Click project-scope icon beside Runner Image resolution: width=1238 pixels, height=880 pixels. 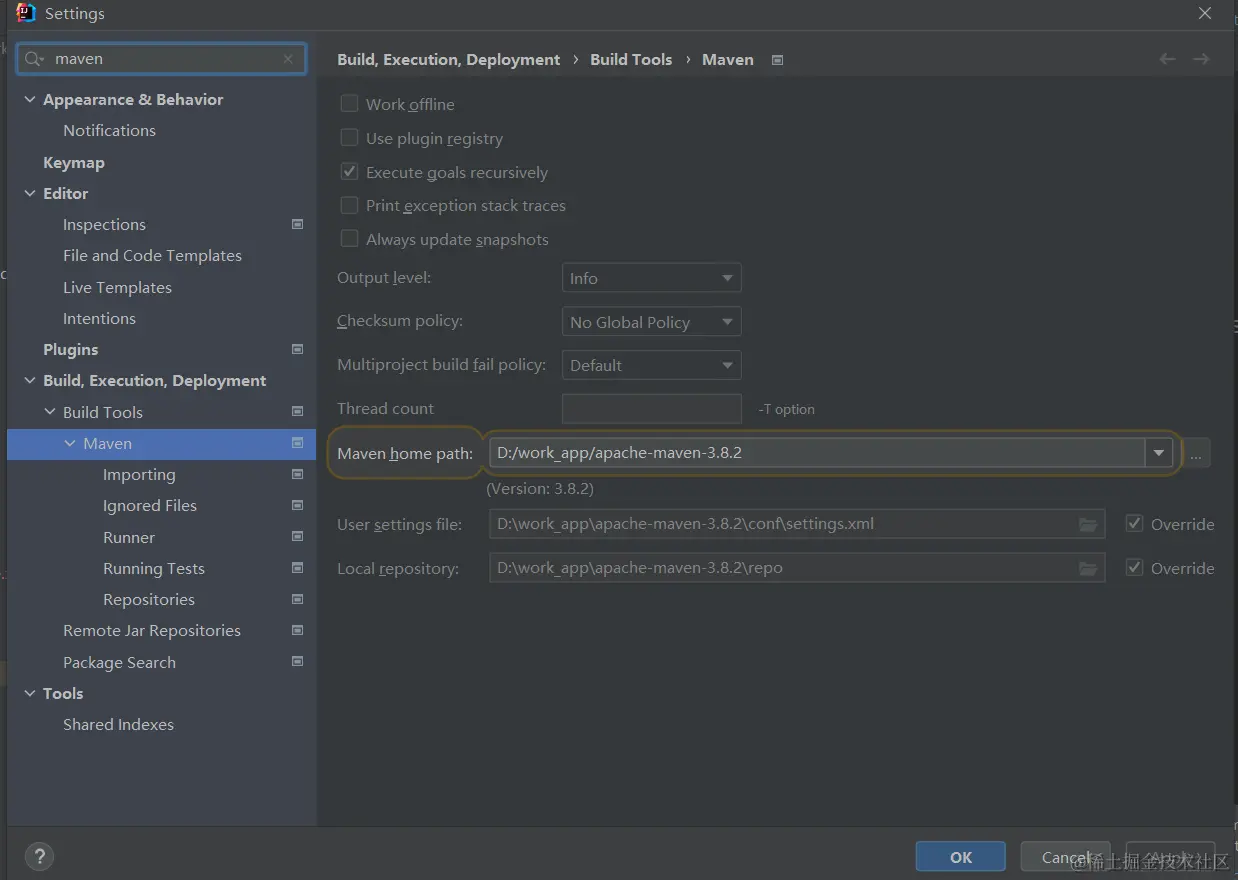pyautogui.click(x=297, y=536)
